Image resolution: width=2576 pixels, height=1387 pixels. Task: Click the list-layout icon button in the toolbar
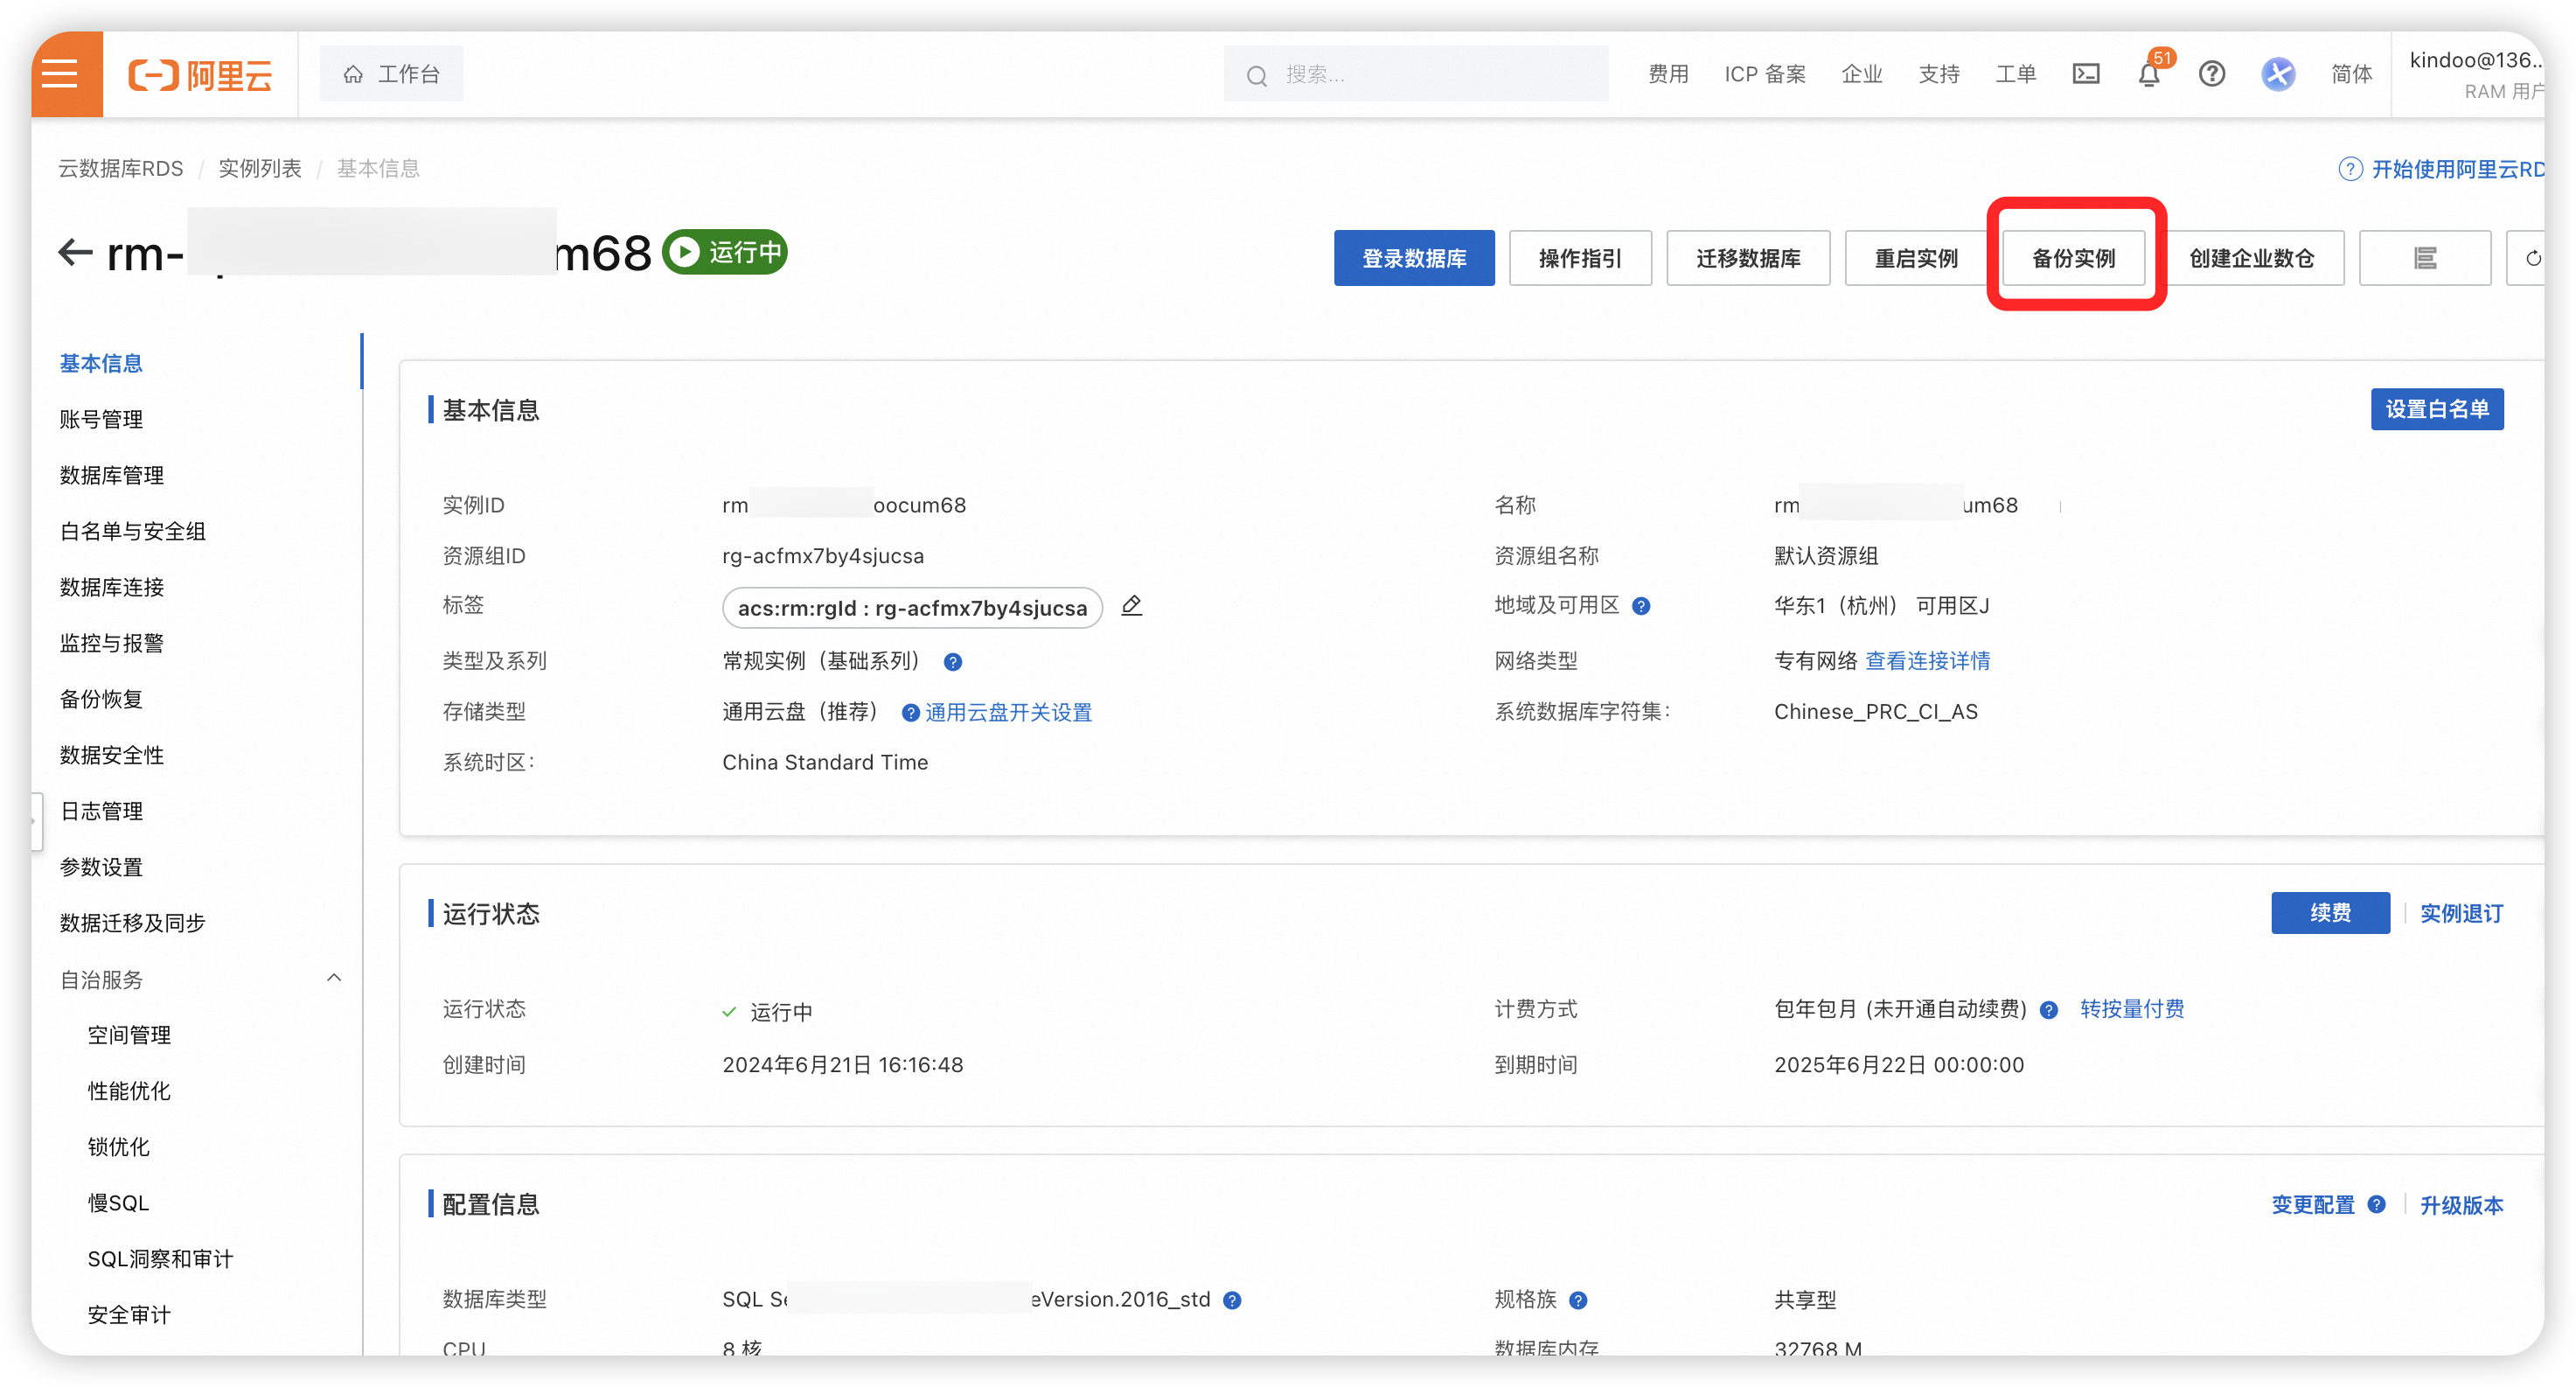2425,258
